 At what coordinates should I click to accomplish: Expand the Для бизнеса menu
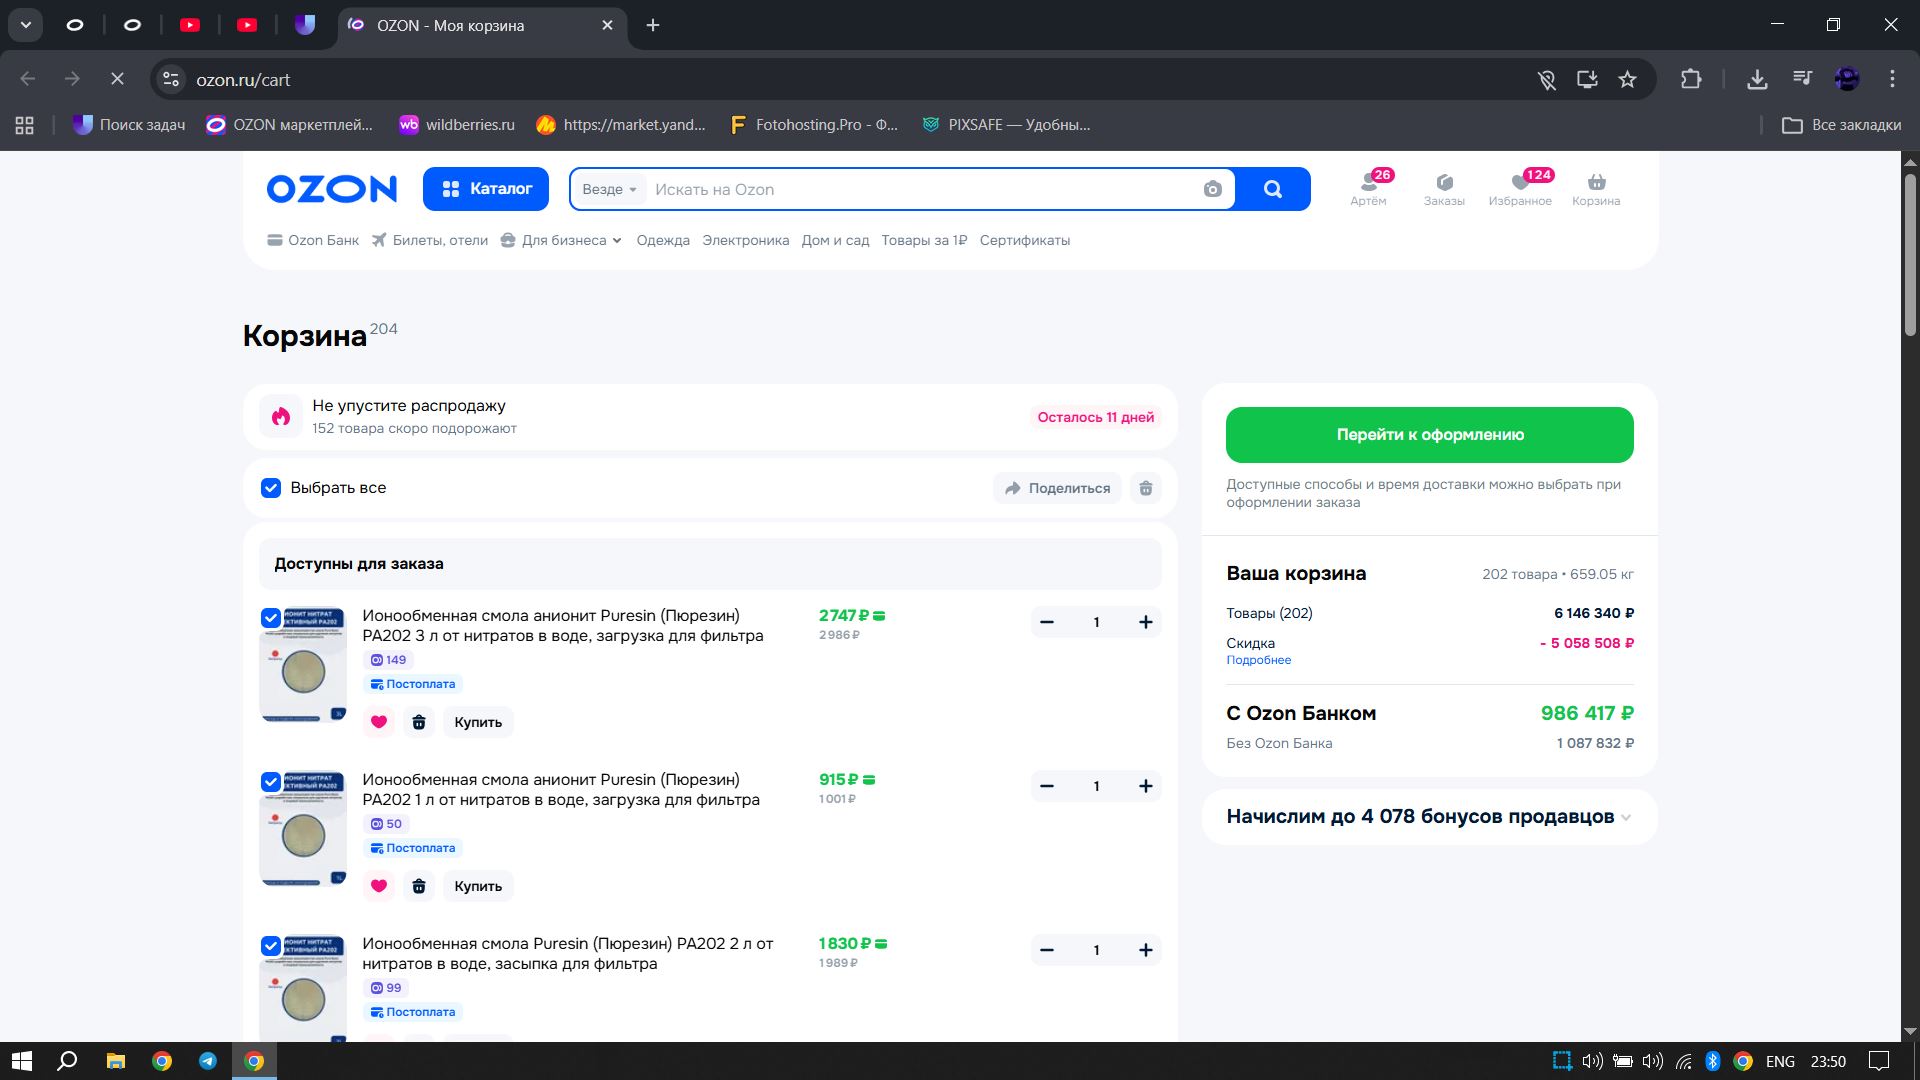pyautogui.click(x=562, y=240)
